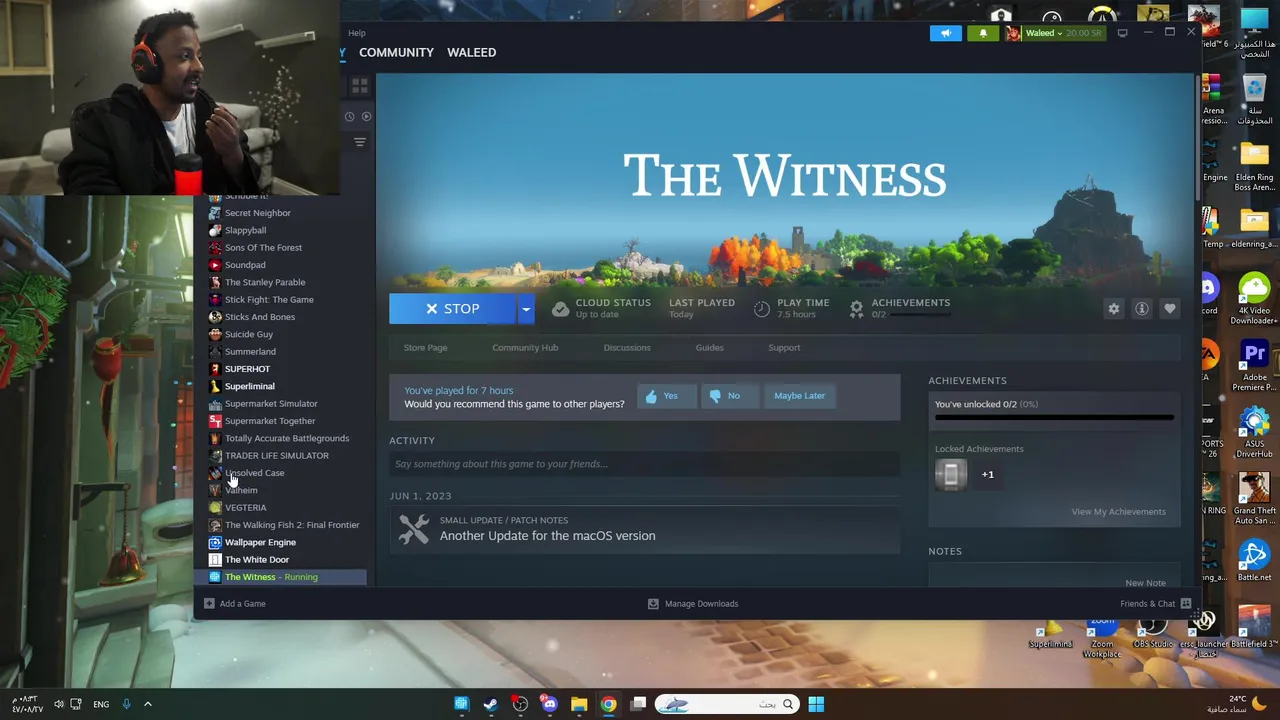Click Add a Game
The height and width of the screenshot is (720, 1280).
(234, 604)
